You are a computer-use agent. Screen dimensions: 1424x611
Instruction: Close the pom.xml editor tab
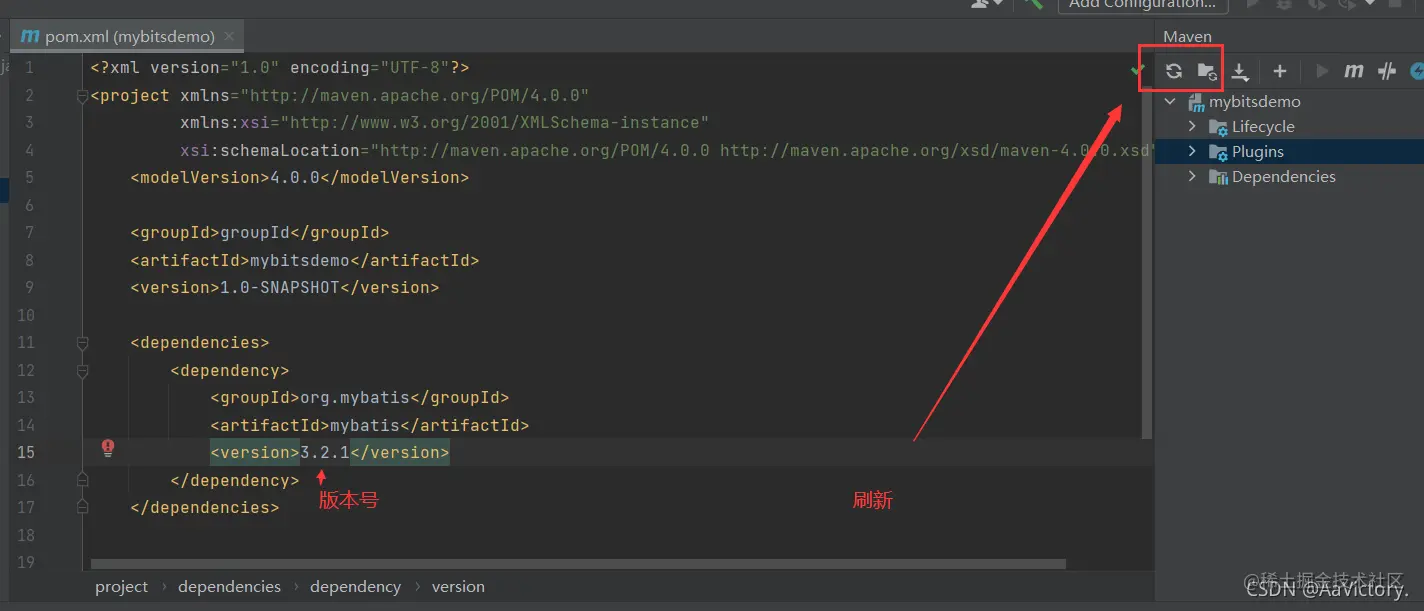pyautogui.click(x=229, y=36)
